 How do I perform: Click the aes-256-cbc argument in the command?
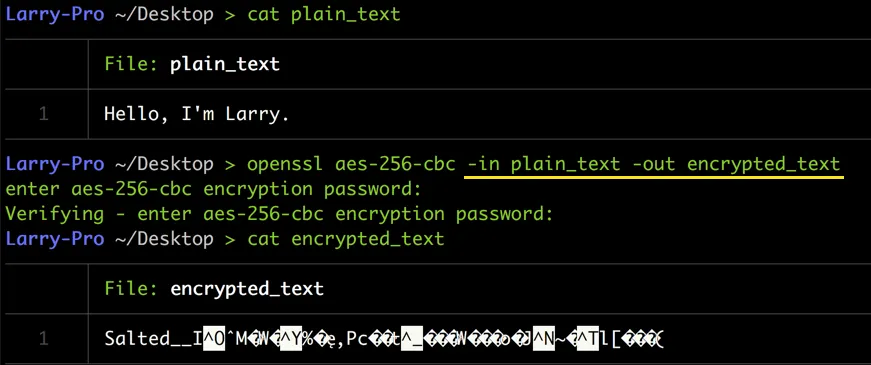(x=396, y=164)
